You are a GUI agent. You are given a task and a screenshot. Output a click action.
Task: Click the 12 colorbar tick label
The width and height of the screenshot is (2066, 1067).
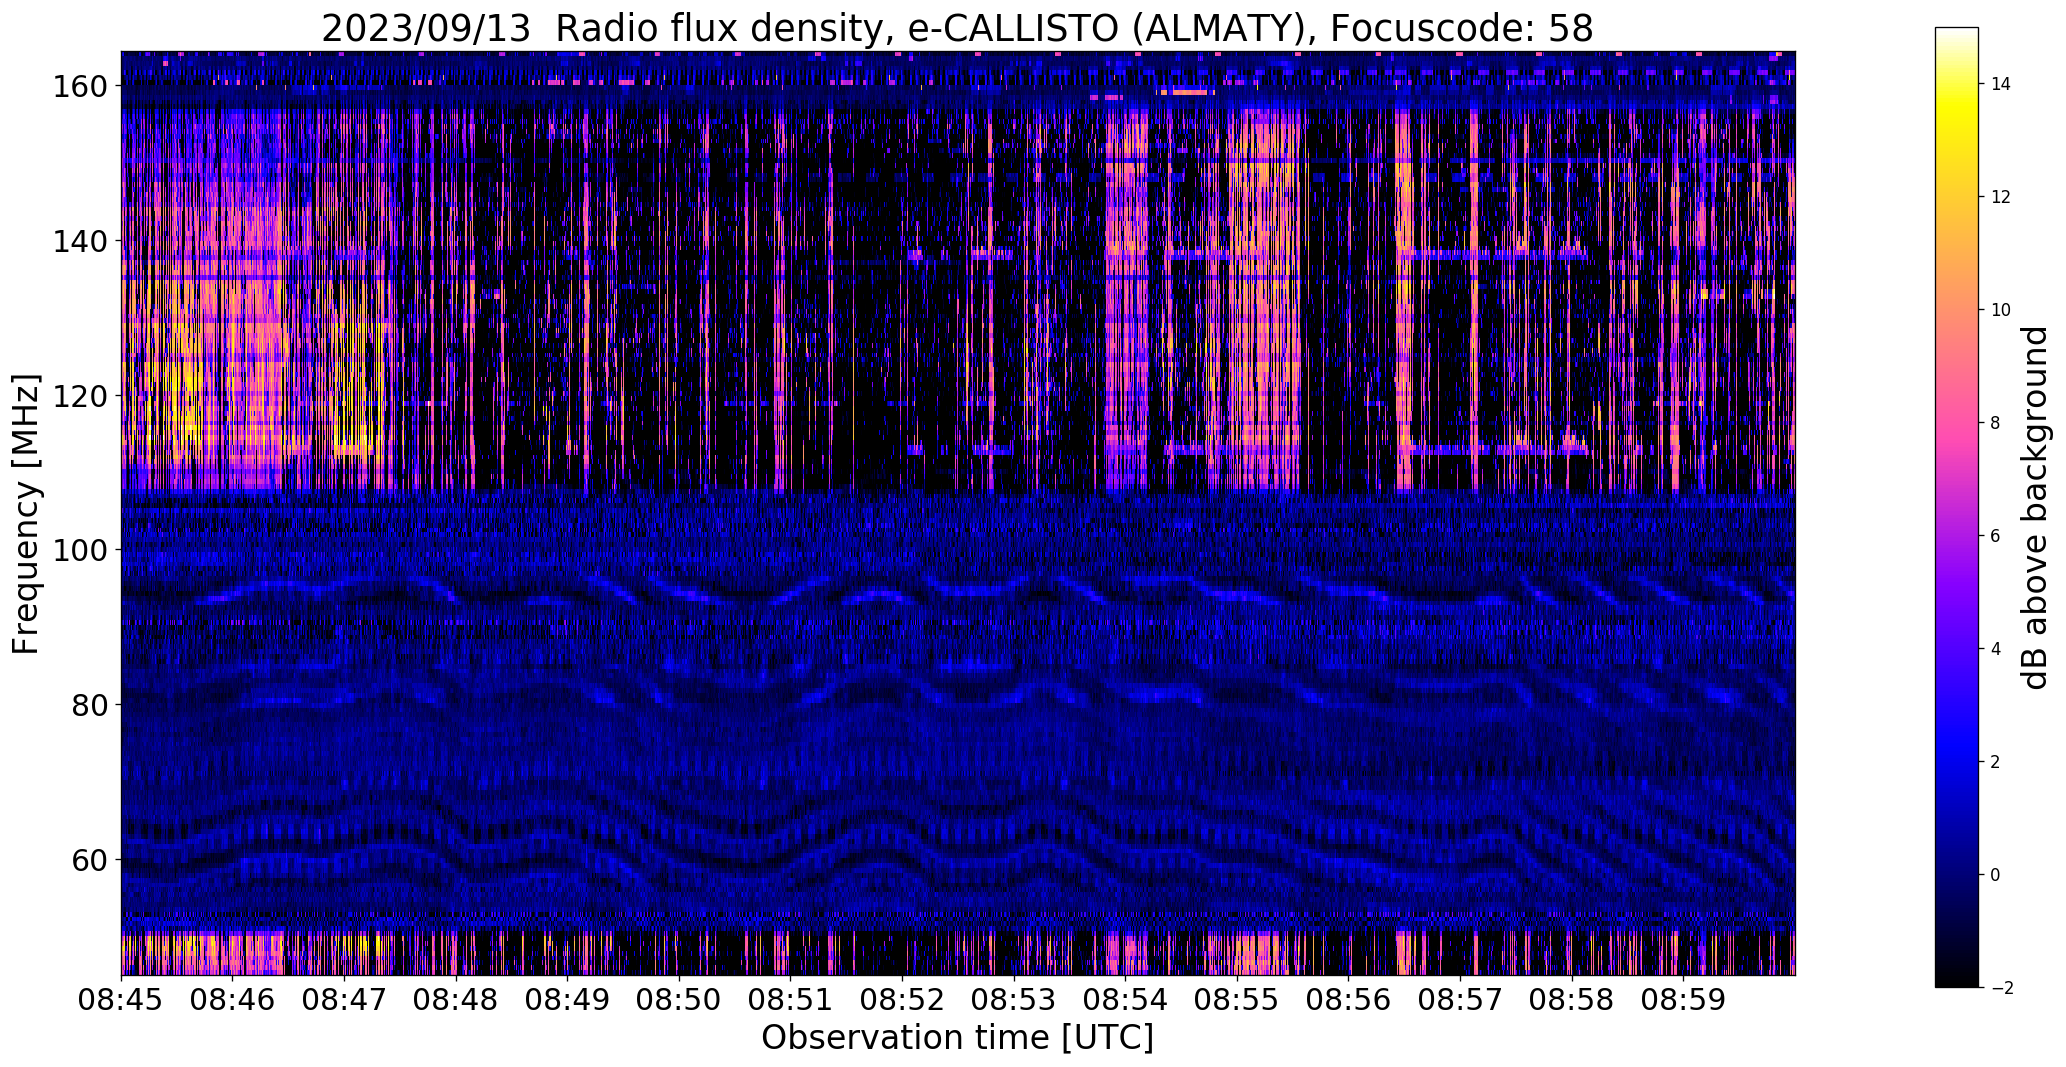pos(2001,197)
